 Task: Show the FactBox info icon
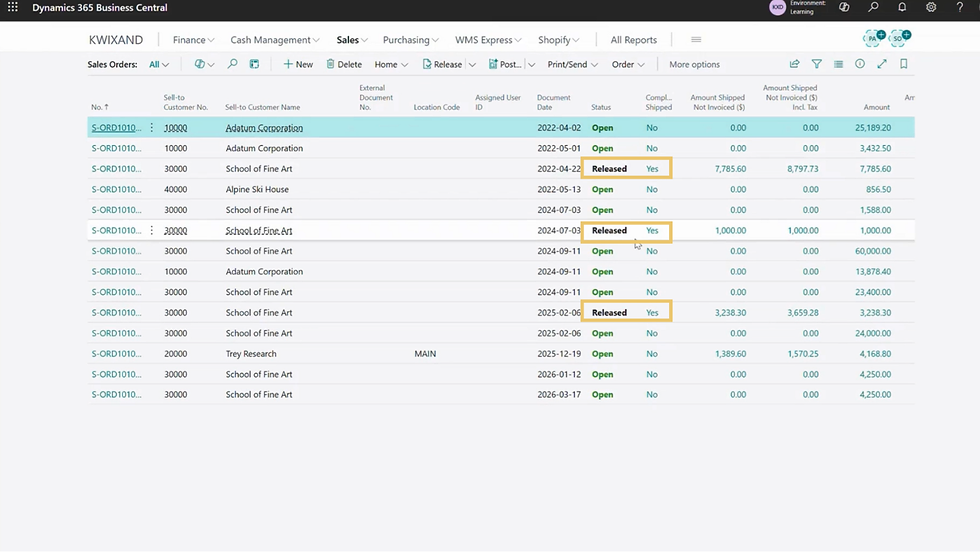[860, 64]
